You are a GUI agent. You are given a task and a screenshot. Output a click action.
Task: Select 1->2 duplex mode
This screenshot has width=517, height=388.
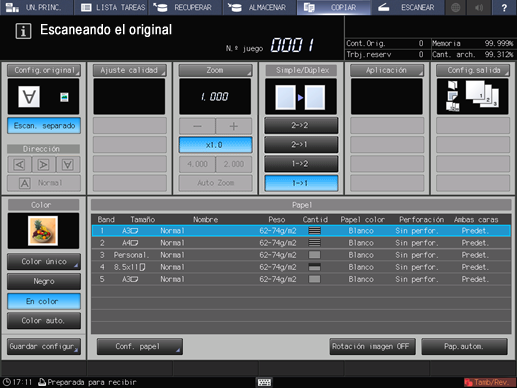click(301, 164)
